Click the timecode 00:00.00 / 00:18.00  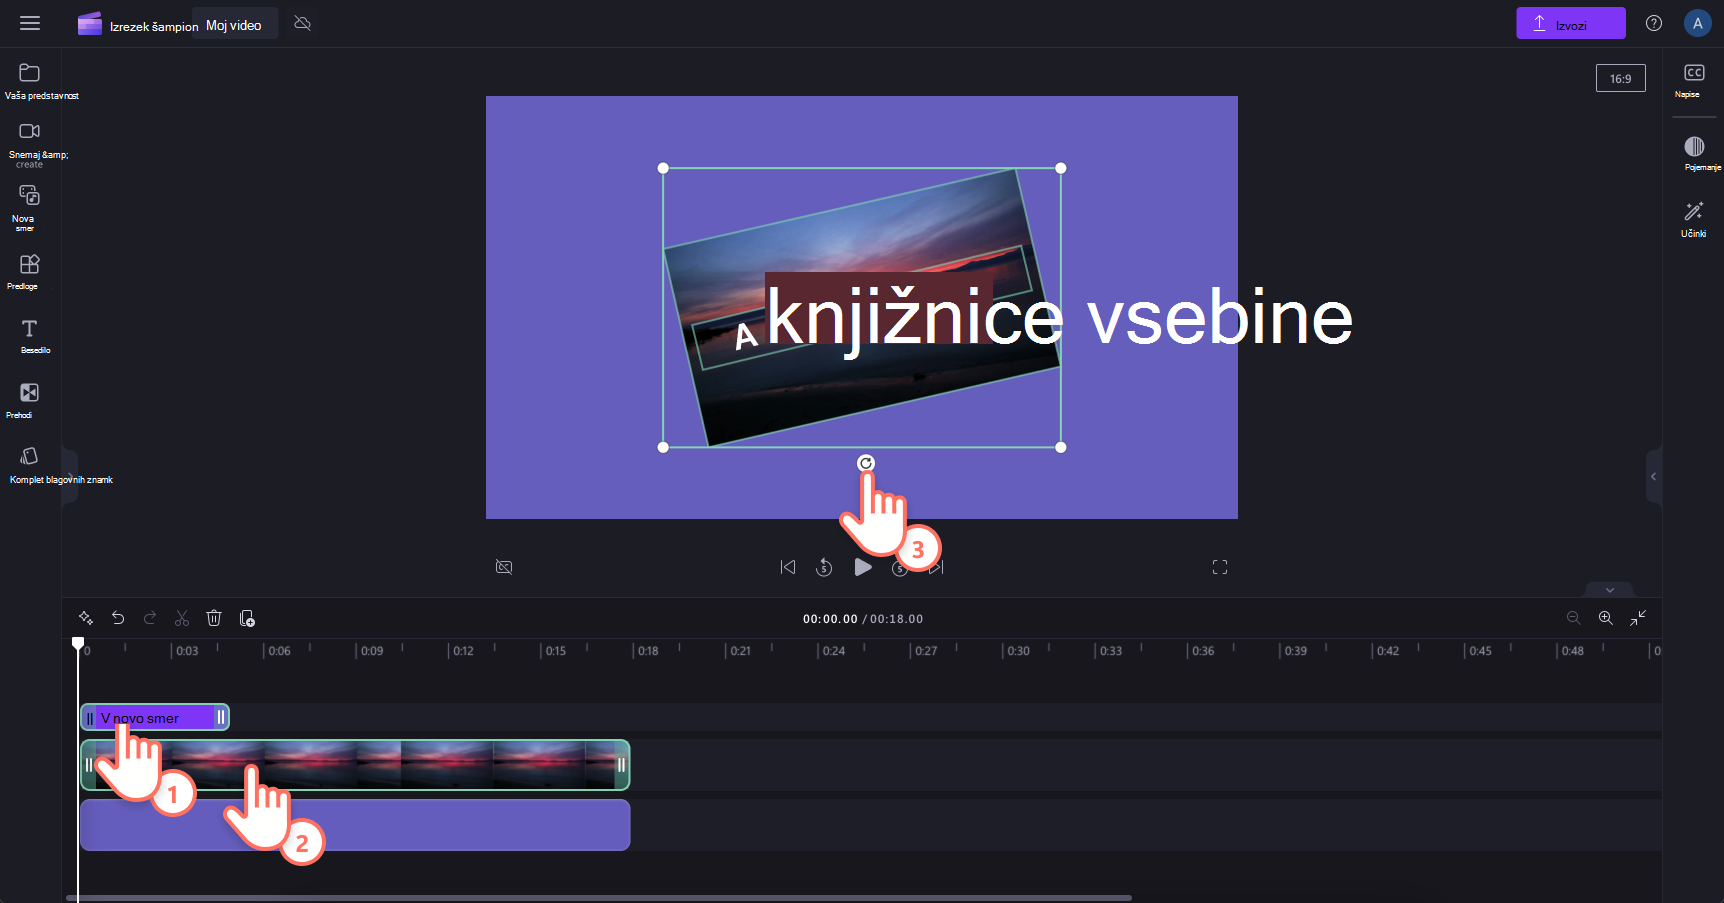[x=863, y=619]
